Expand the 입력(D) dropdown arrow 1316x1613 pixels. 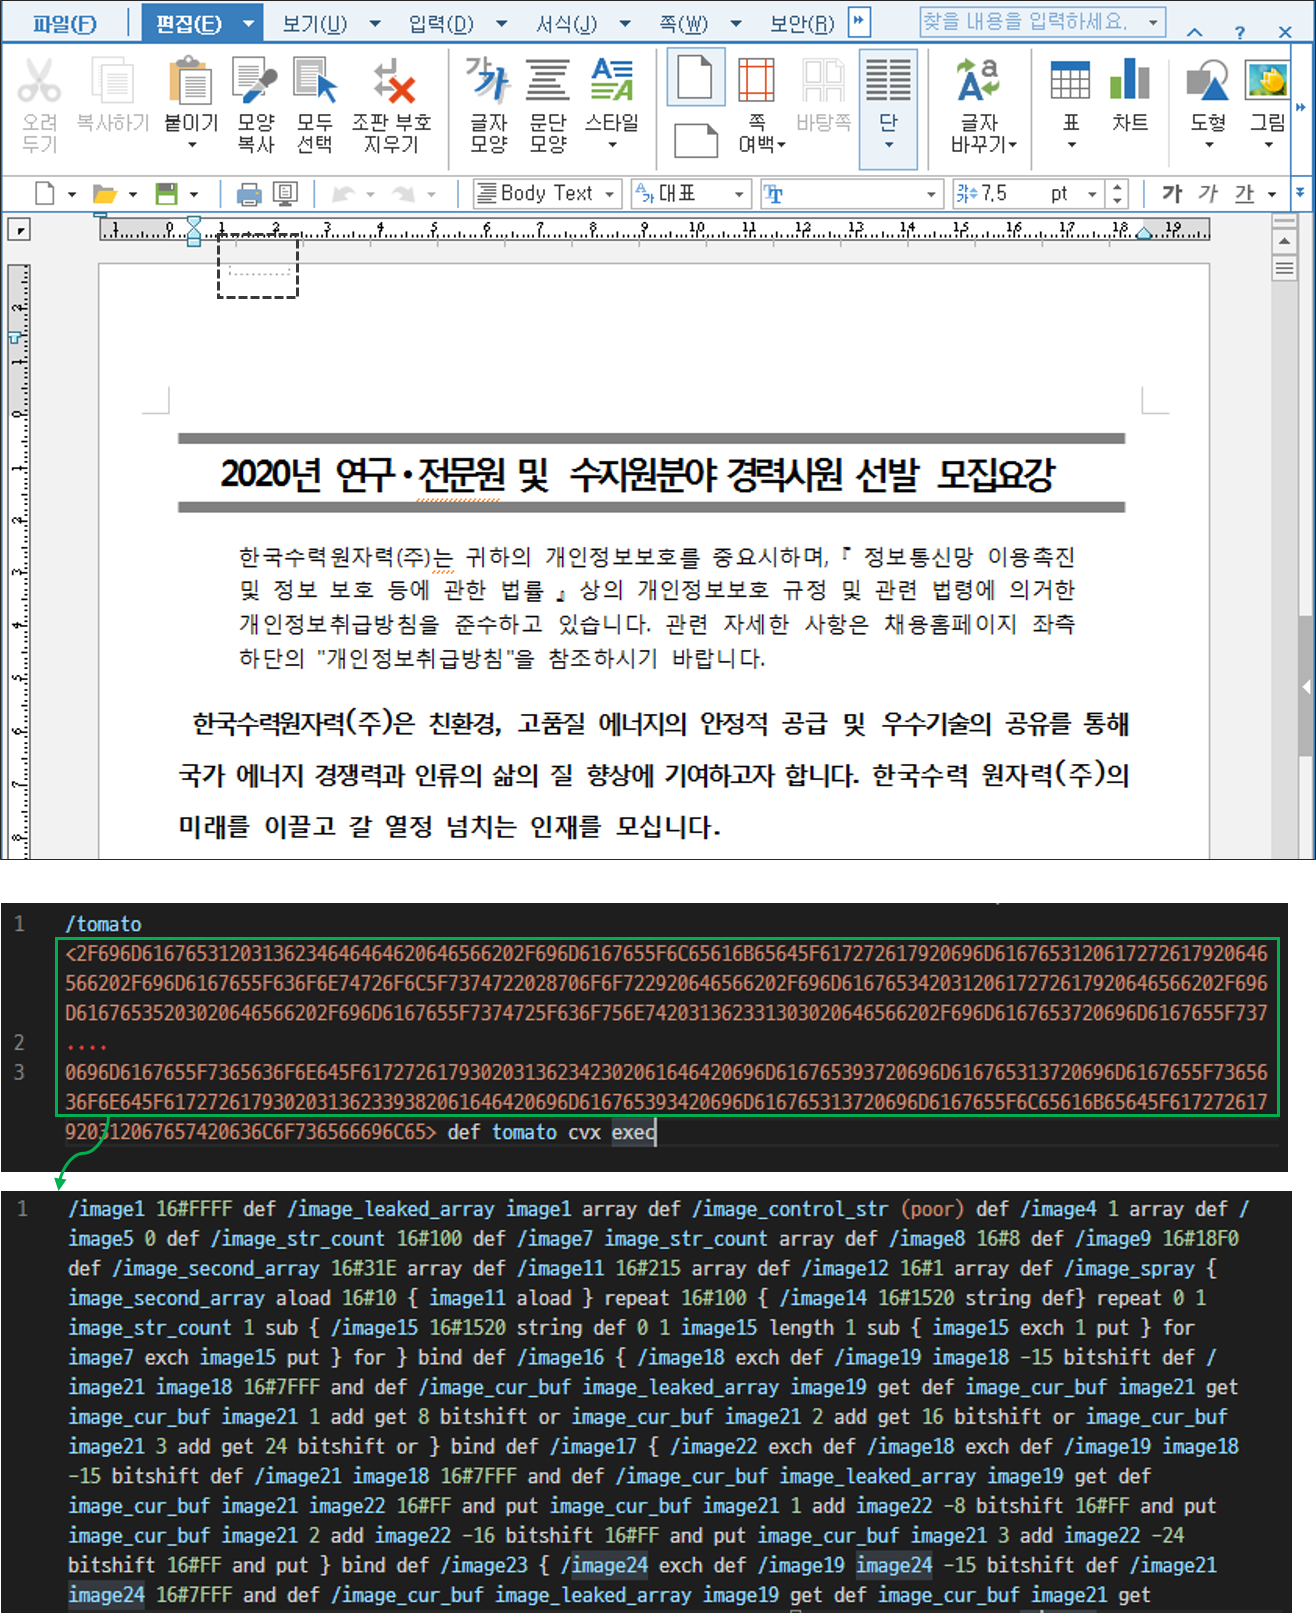[x=501, y=23]
